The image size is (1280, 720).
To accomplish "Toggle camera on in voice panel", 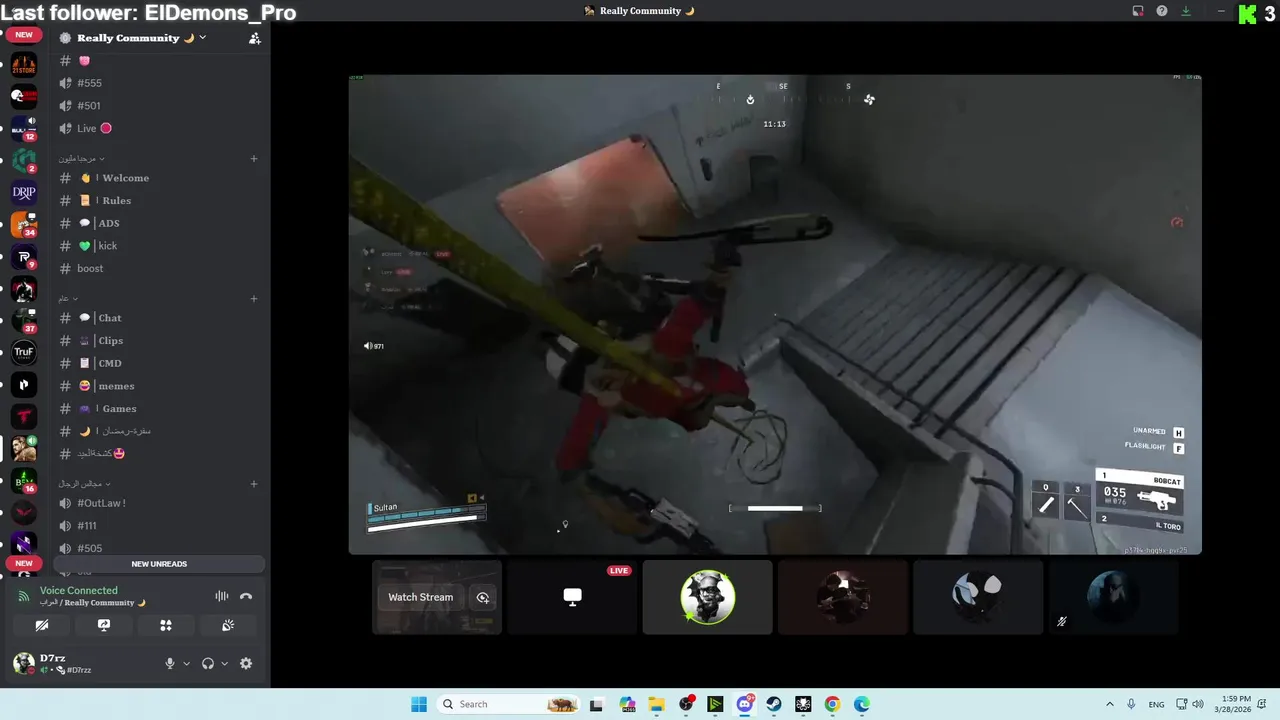I will [42, 625].
